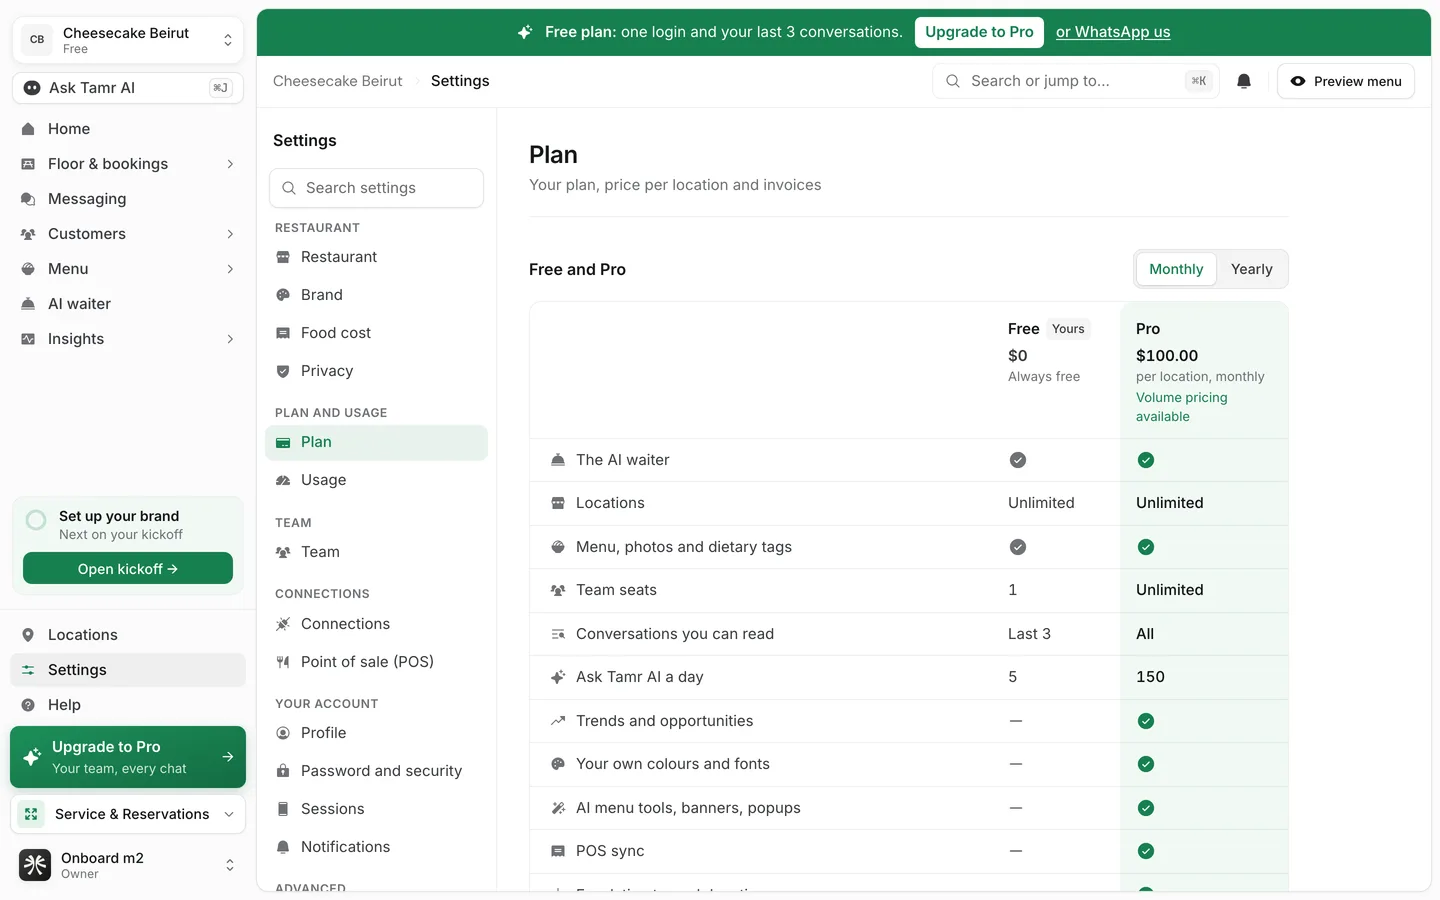Click the 'Search or jump to' field
The width and height of the screenshot is (1440, 900).
[x=1075, y=81]
